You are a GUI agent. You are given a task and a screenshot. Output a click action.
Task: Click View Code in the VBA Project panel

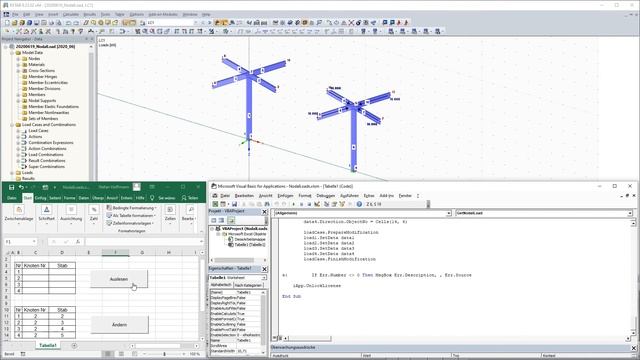pyautogui.click(x=214, y=220)
